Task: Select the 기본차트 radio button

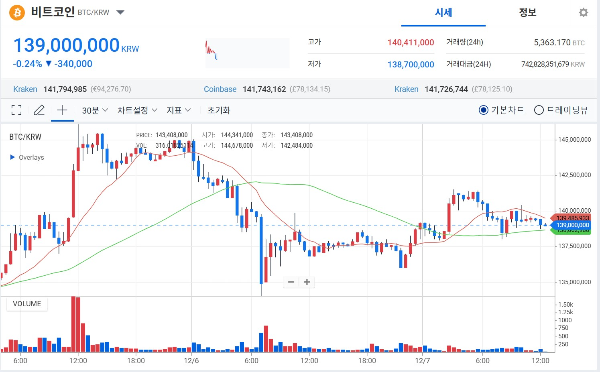Action: [484, 110]
